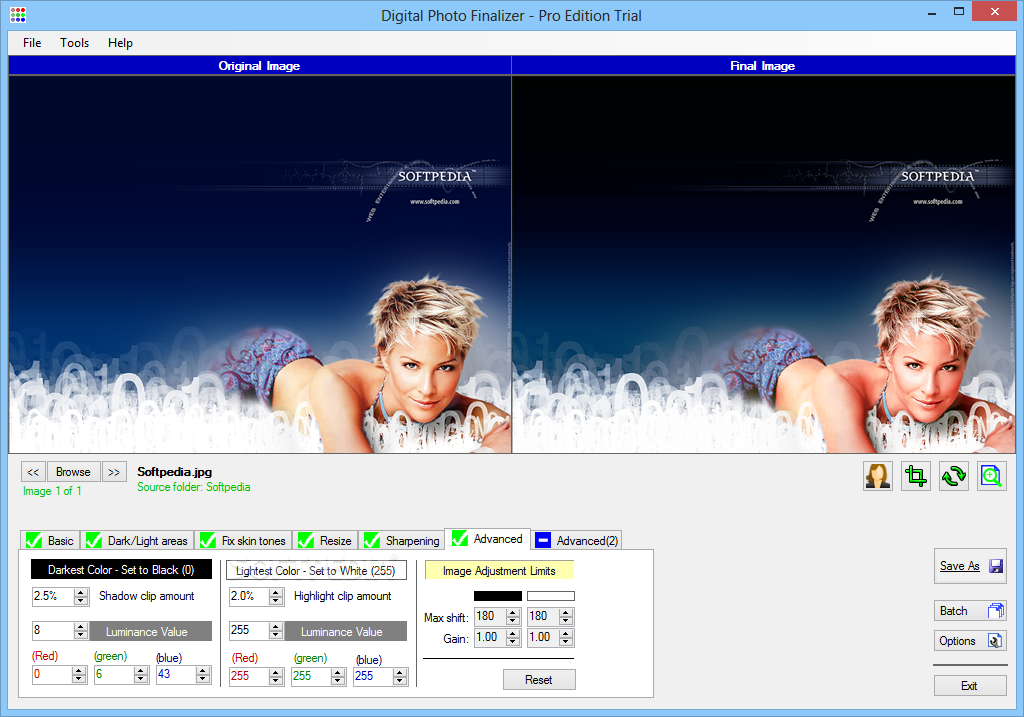The image size is (1024, 717).
Task: Select the green crop tool icon
Action: click(916, 475)
